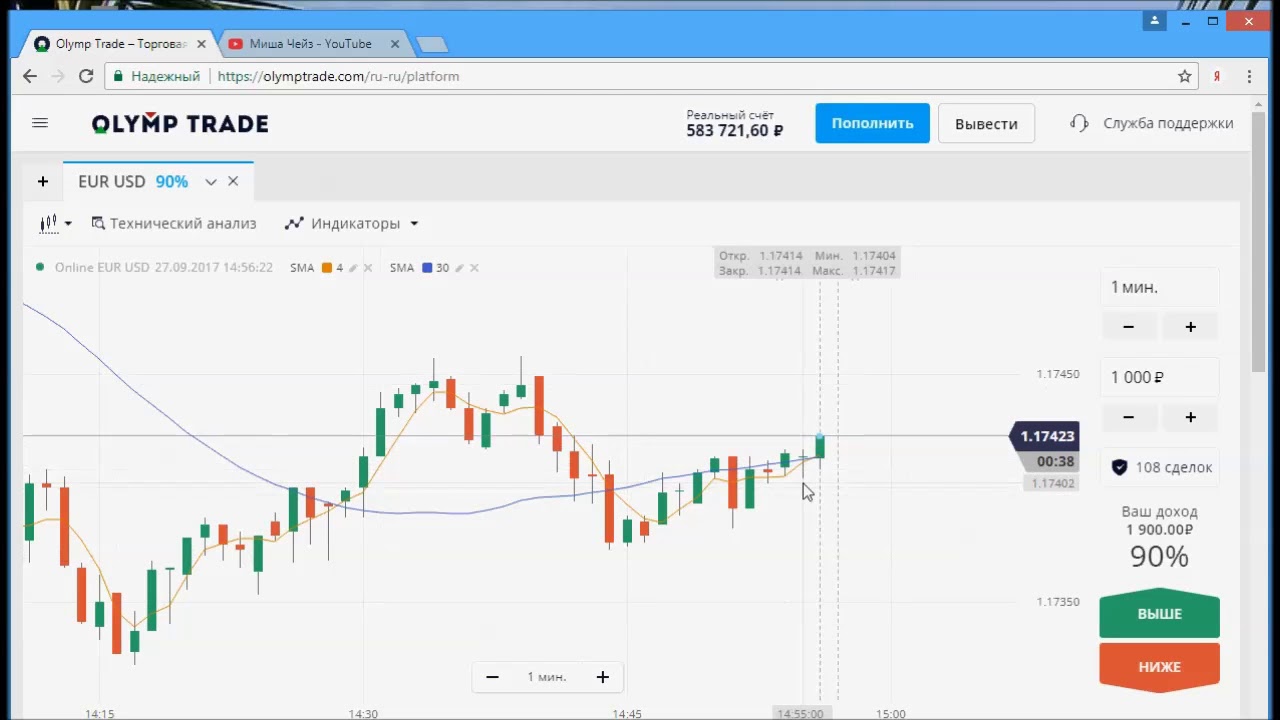
Task: Open the candlestick chart type selector
Action: pyautogui.click(x=55, y=223)
